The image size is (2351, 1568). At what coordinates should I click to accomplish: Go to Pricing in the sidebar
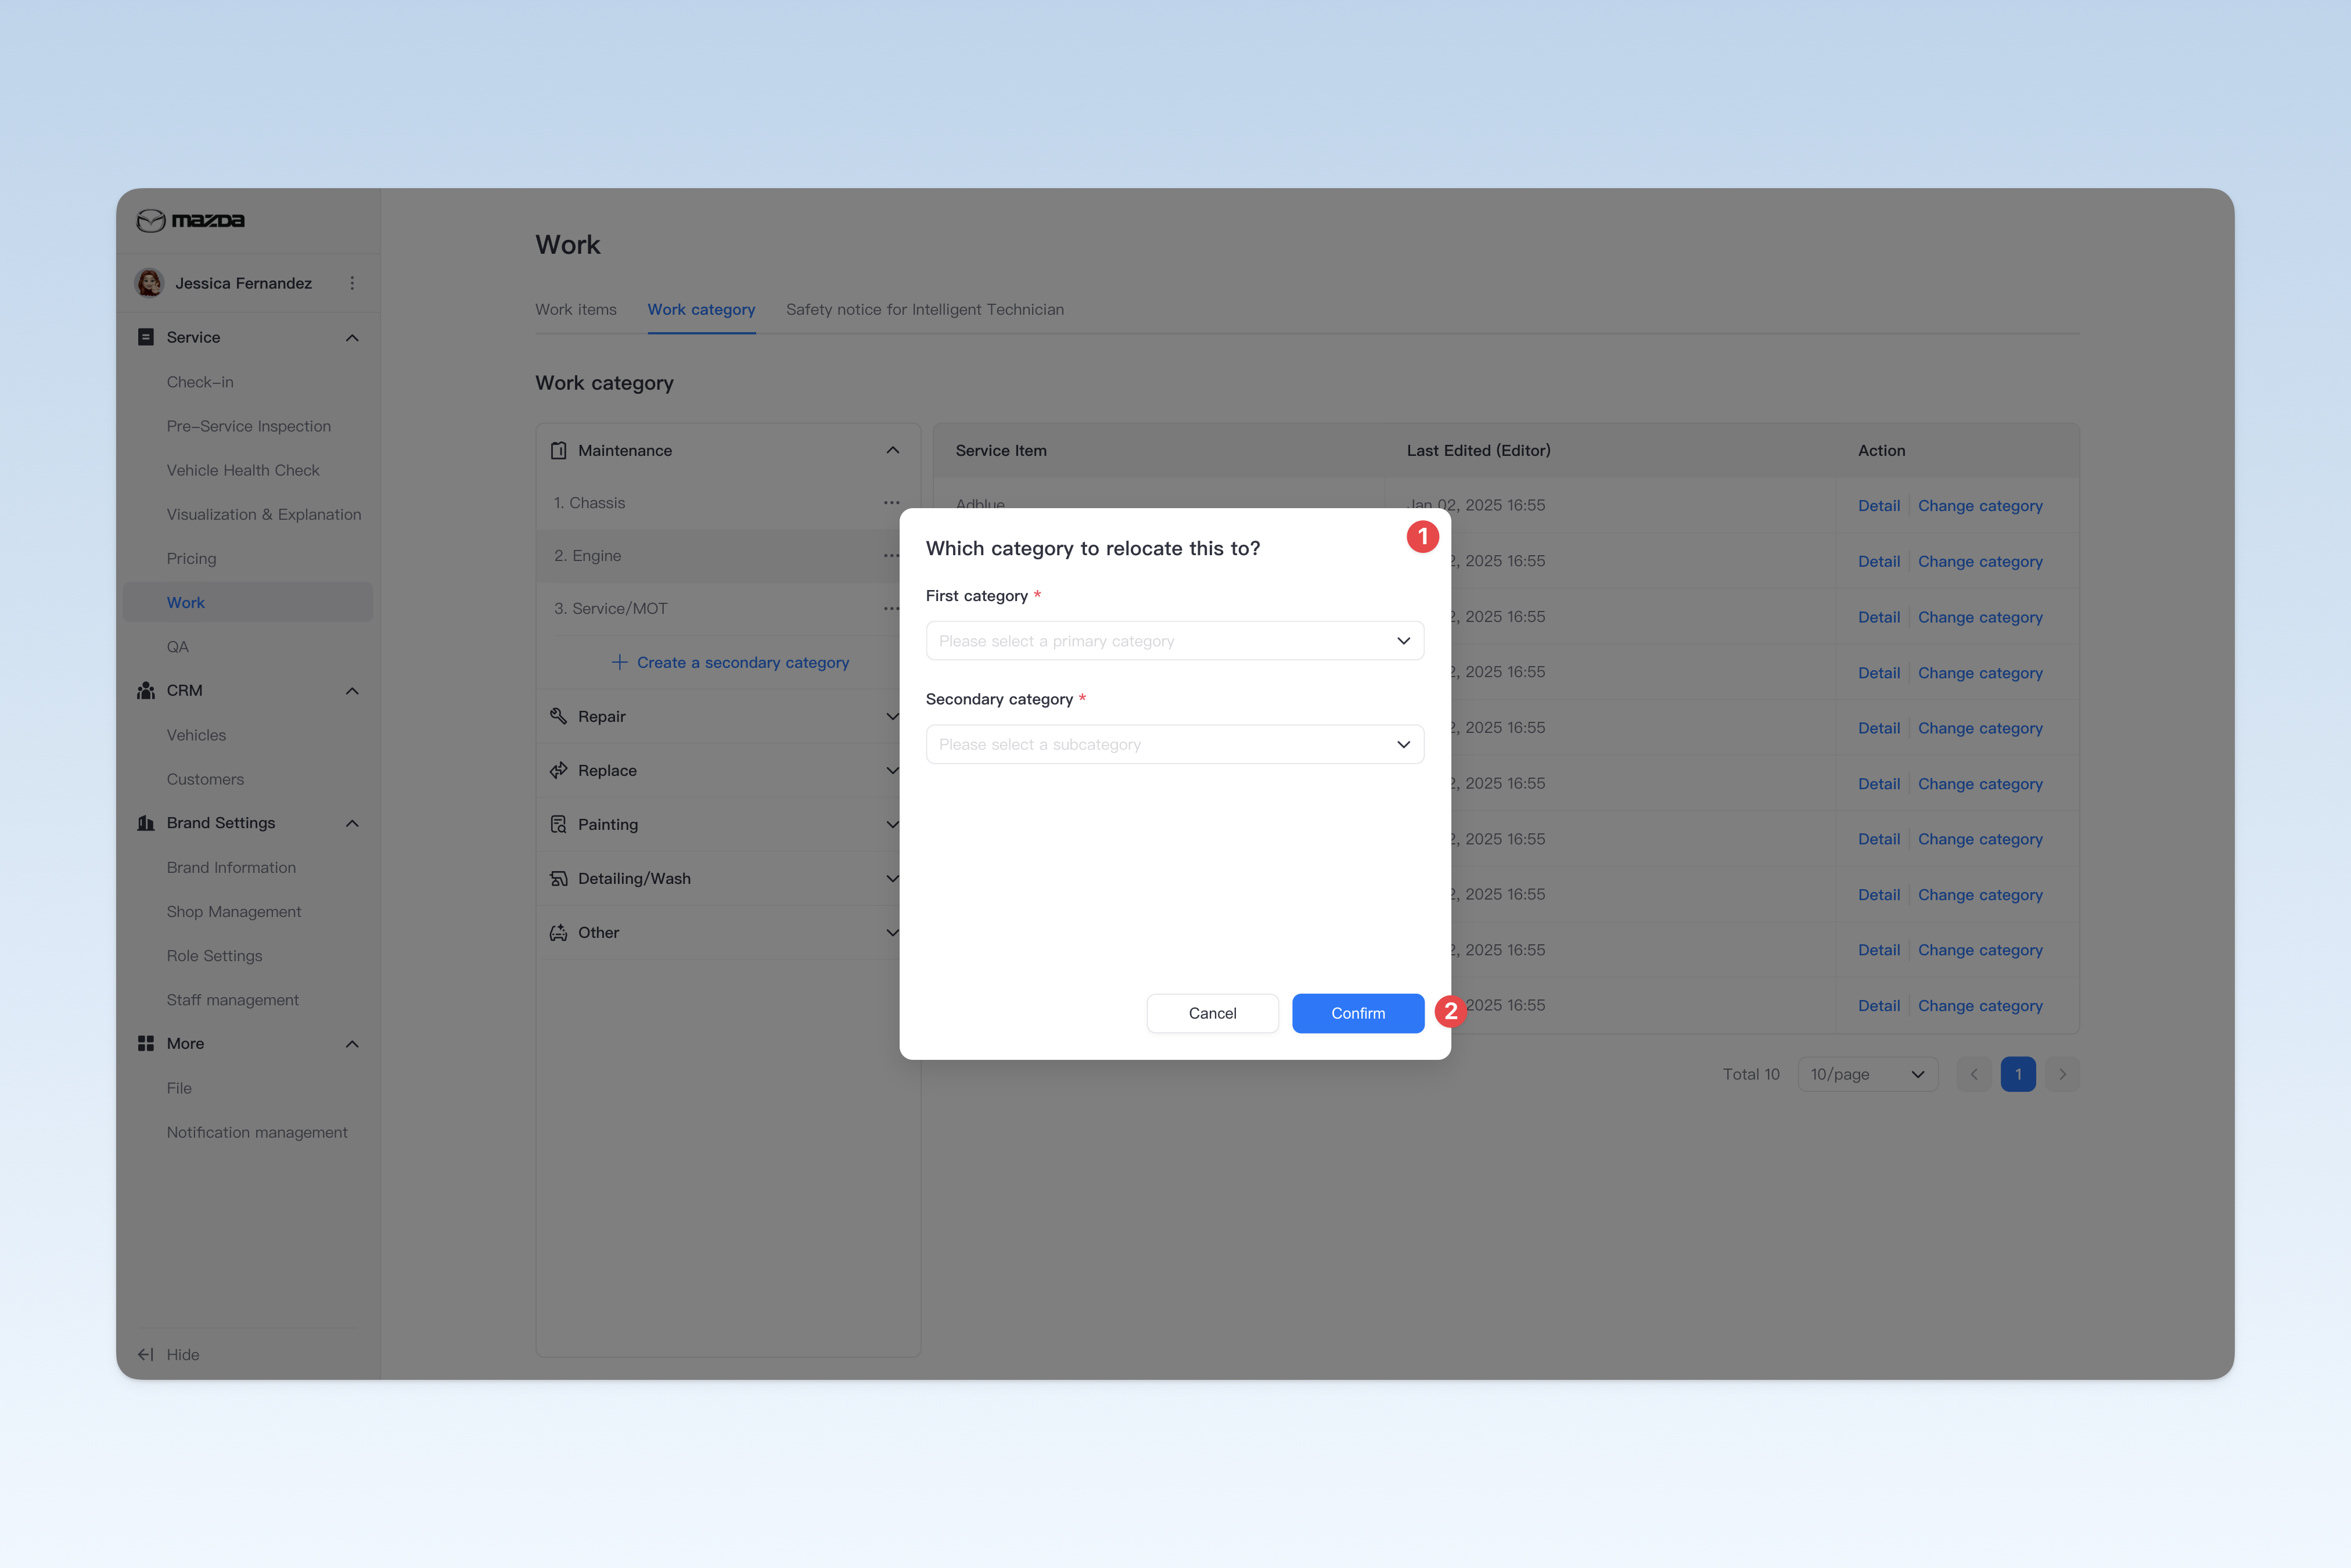pyautogui.click(x=191, y=559)
